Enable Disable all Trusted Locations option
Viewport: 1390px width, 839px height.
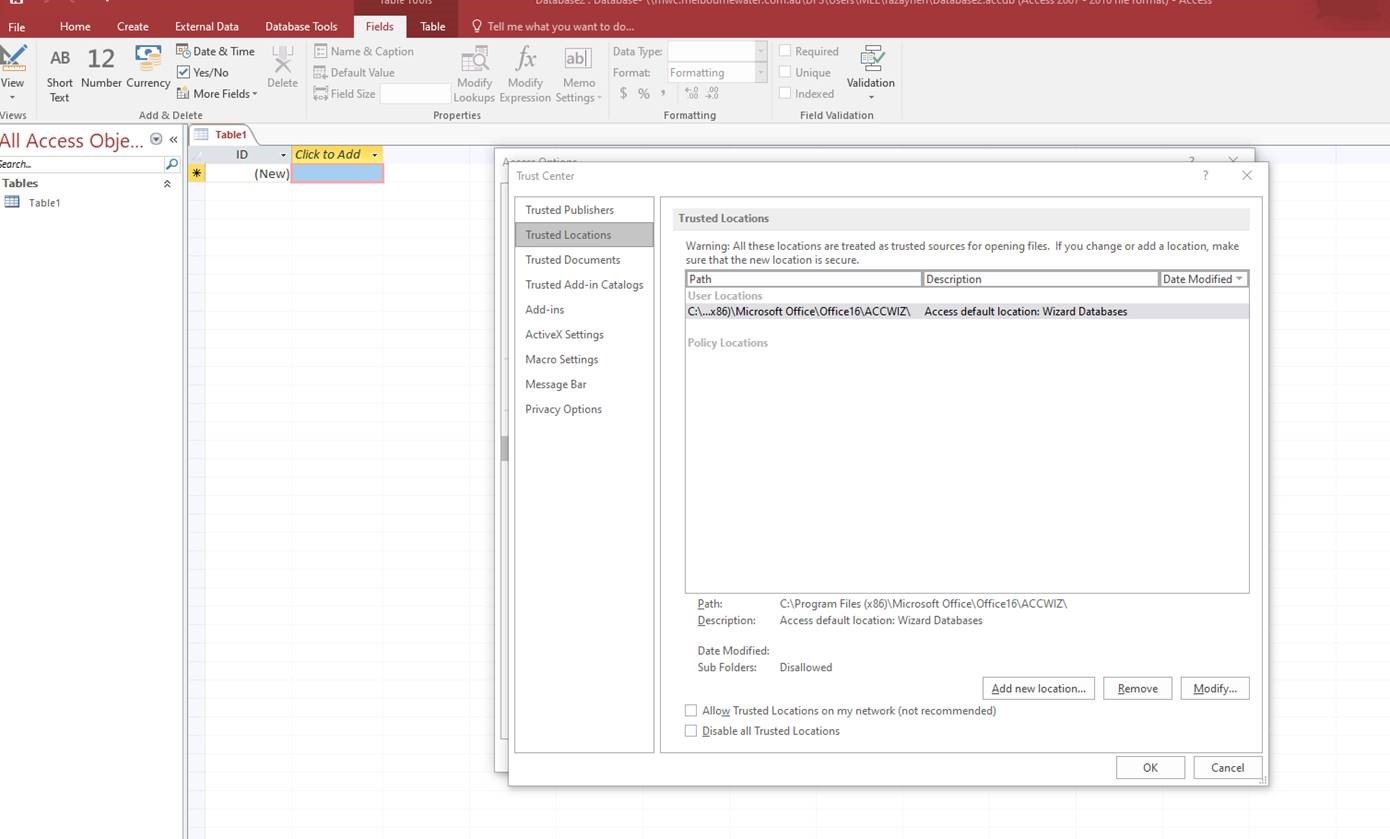691,730
